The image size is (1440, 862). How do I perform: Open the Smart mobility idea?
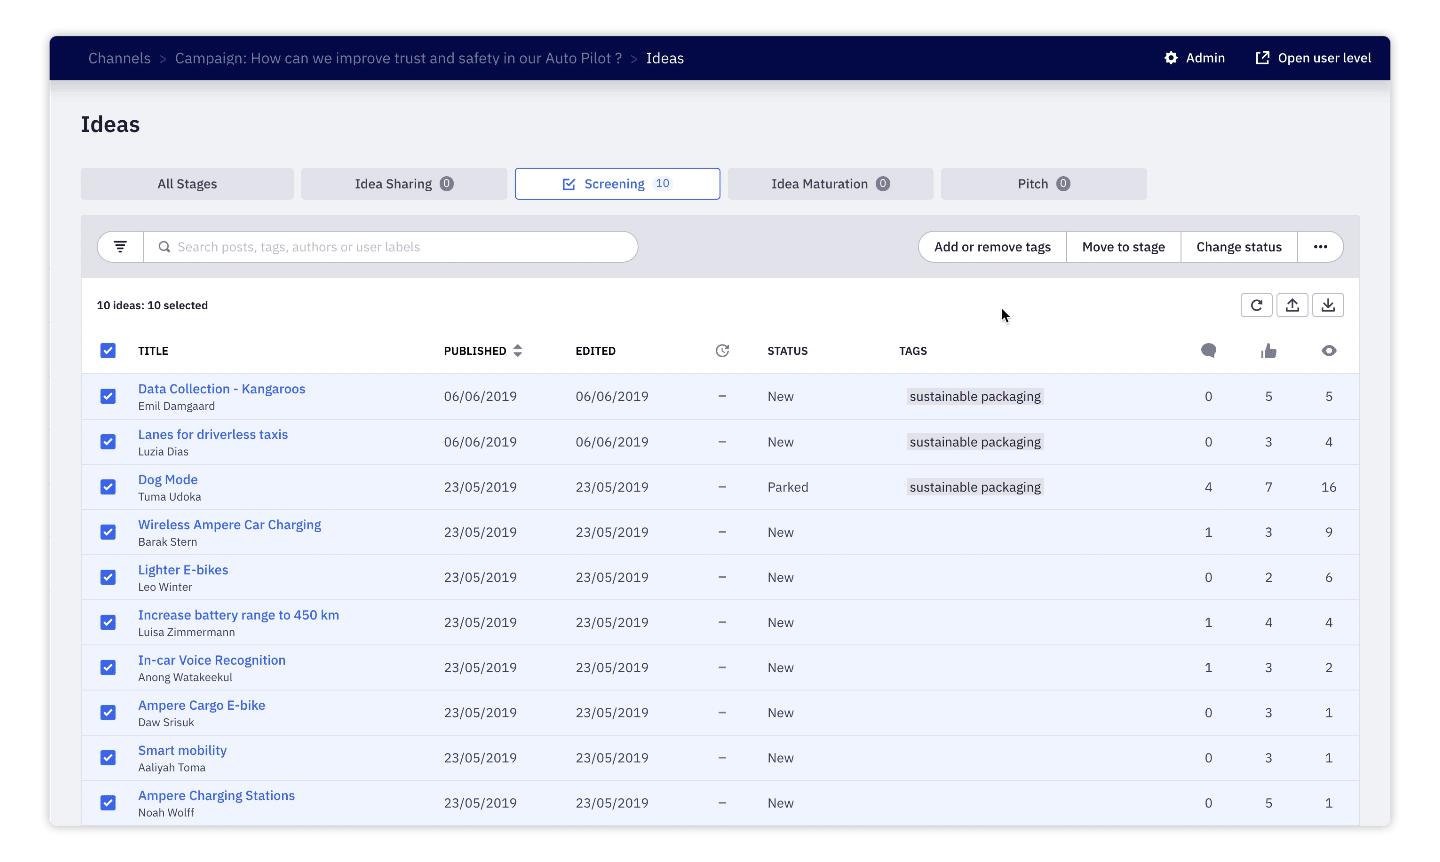182,750
